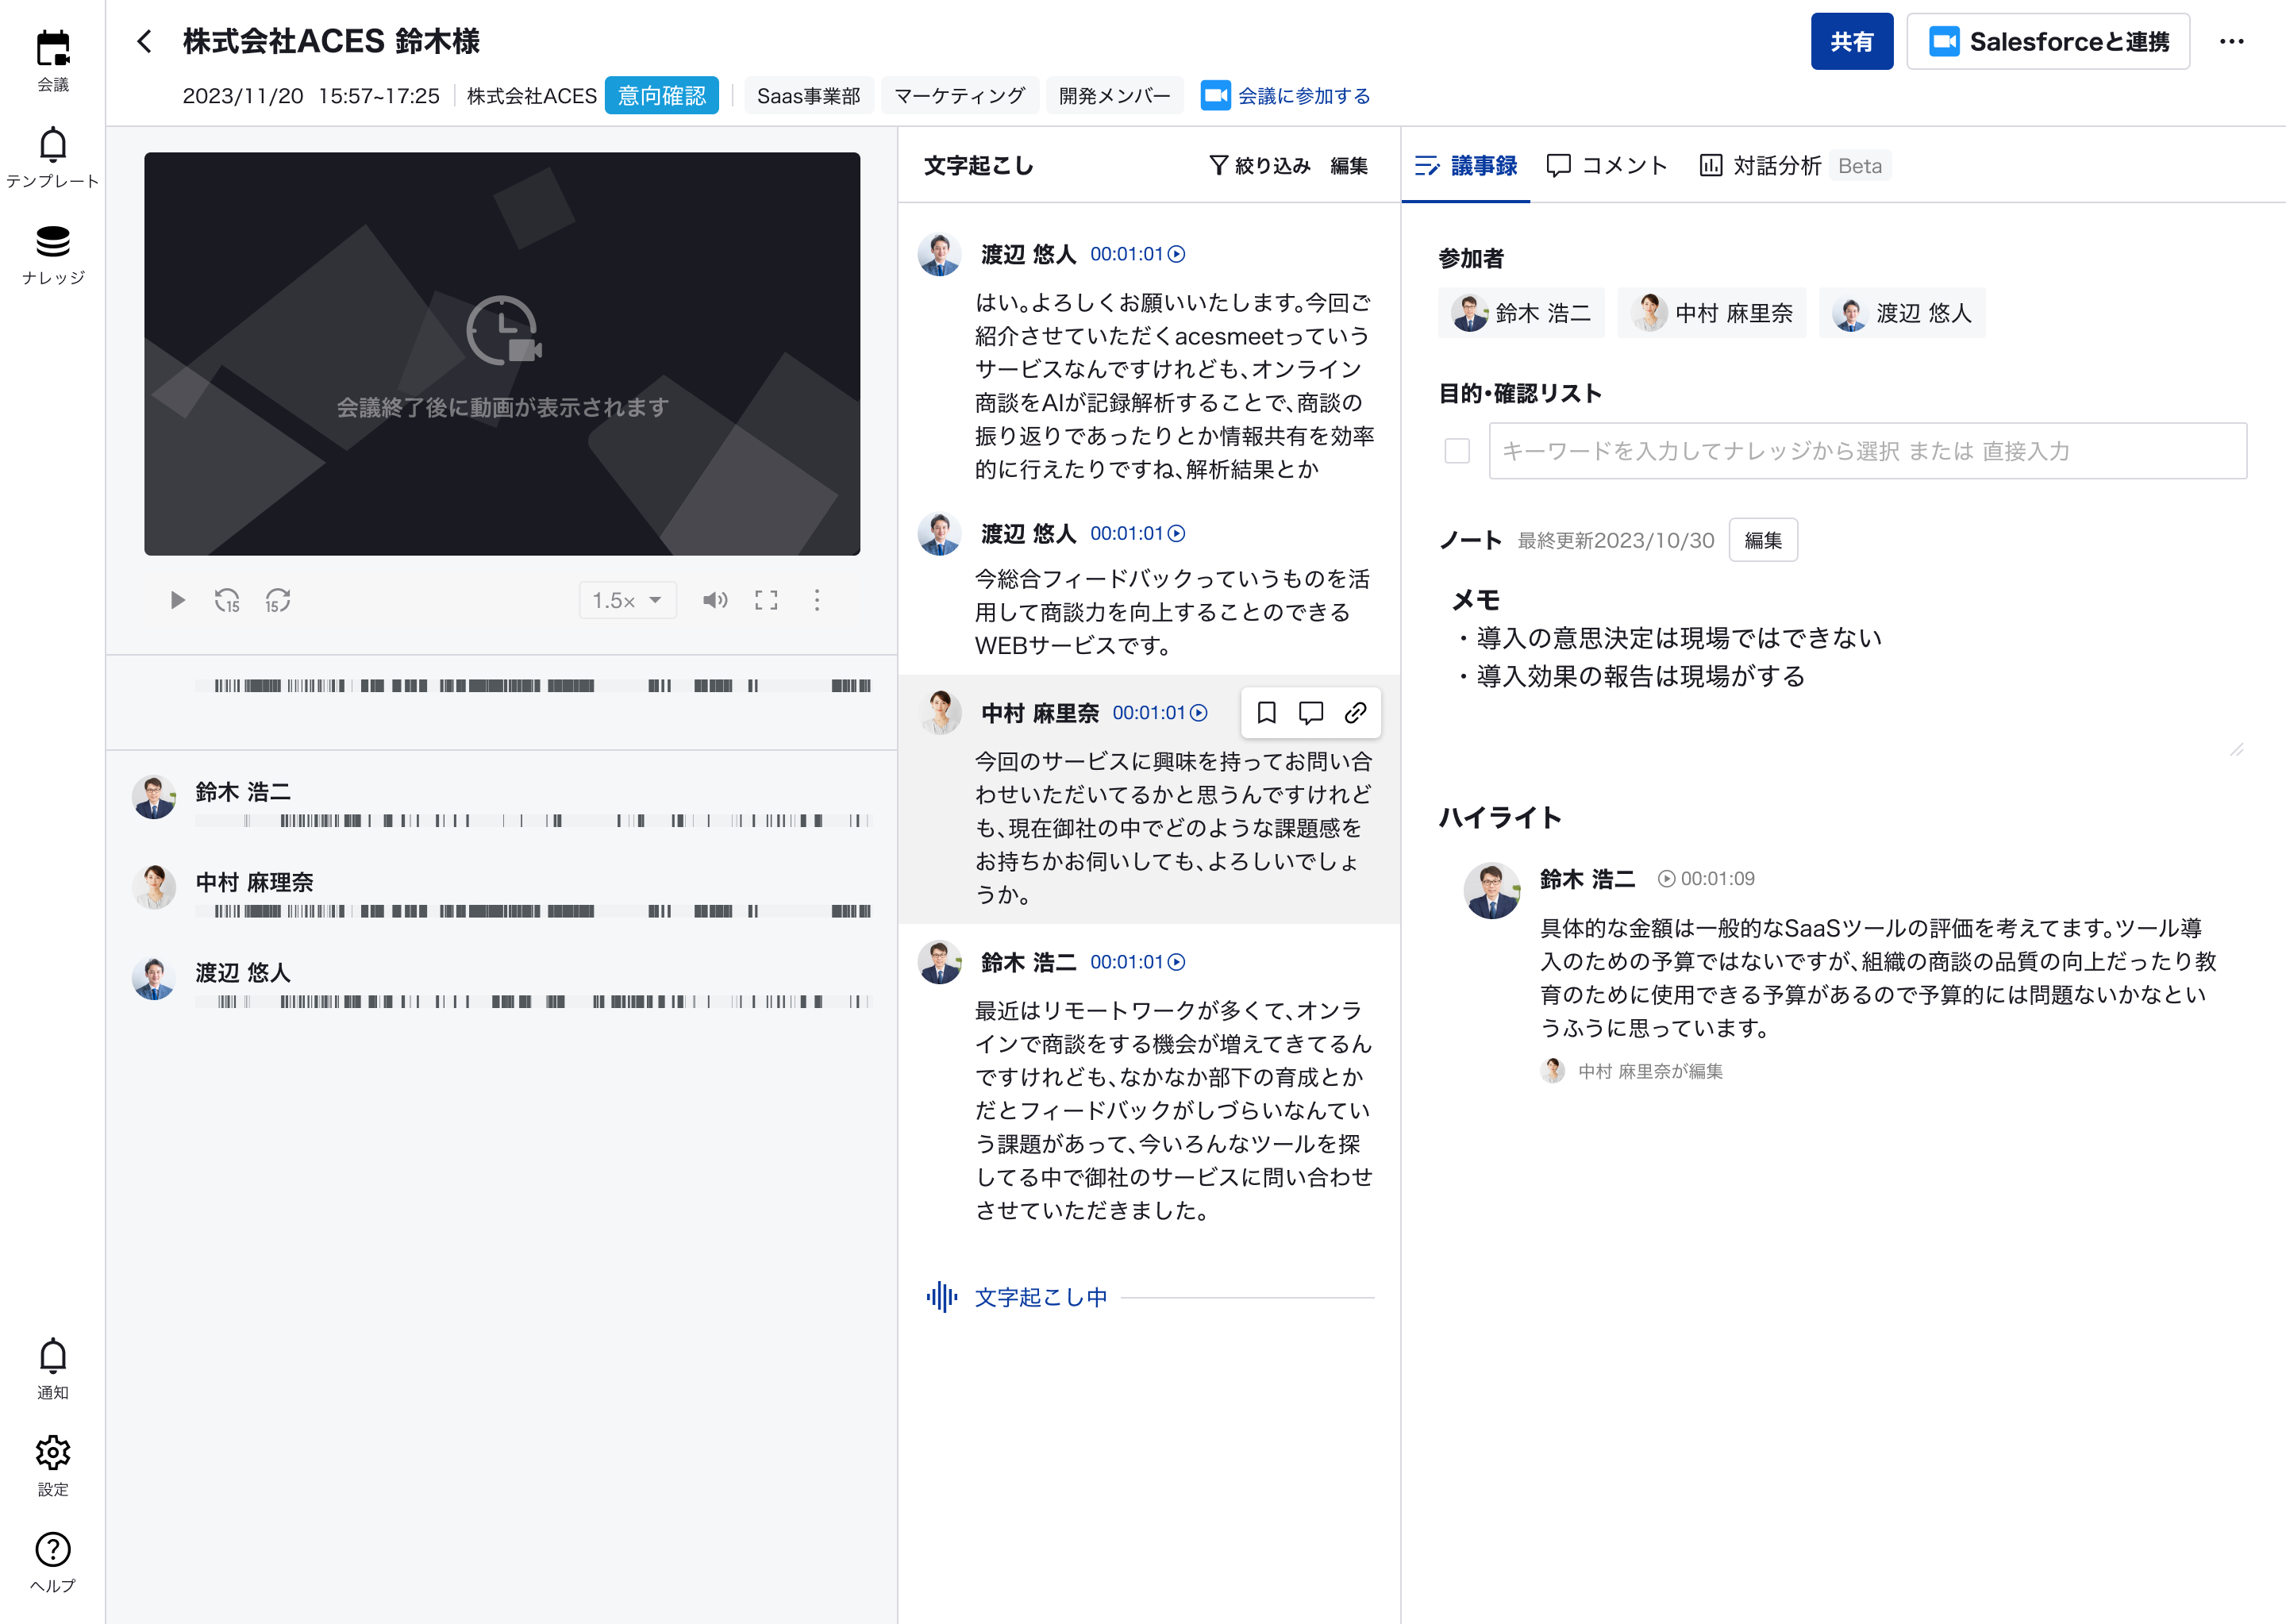Enter fullscreen video mode
The image size is (2286, 1624).
click(x=766, y=600)
